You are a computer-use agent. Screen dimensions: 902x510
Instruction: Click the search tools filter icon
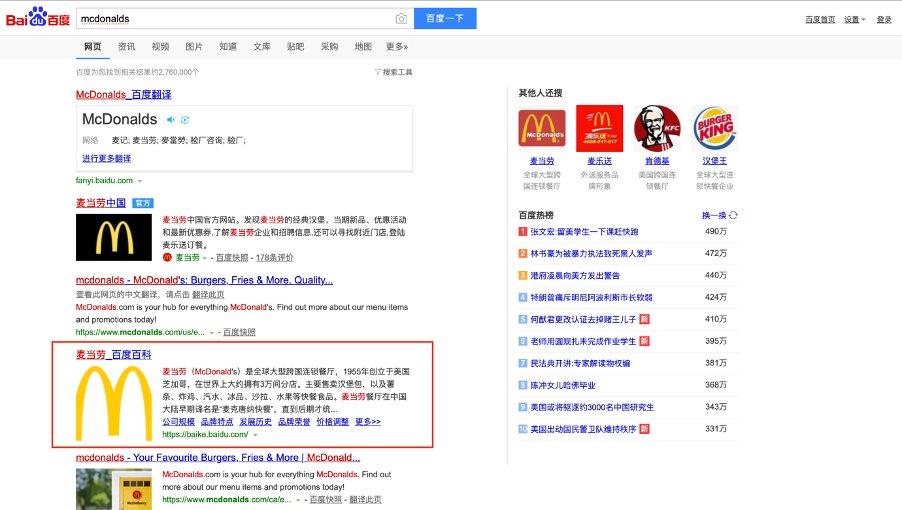point(377,72)
